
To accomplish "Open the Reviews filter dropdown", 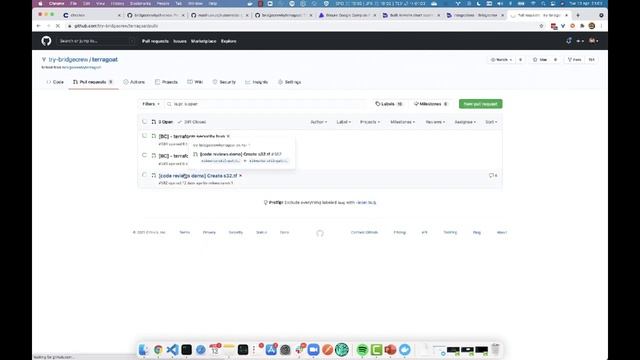I will tap(435, 122).
